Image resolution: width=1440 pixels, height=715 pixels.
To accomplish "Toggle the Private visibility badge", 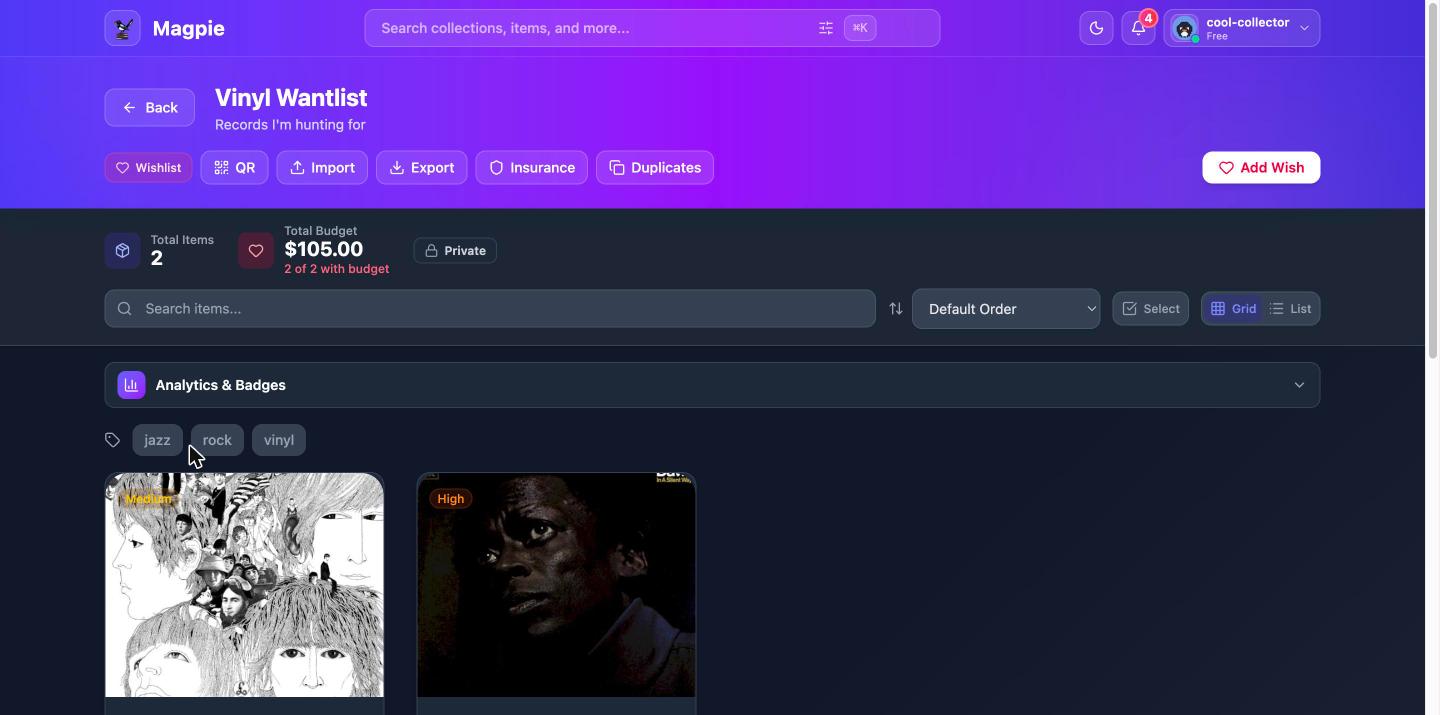I will pyautogui.click(x=455, y=251).
